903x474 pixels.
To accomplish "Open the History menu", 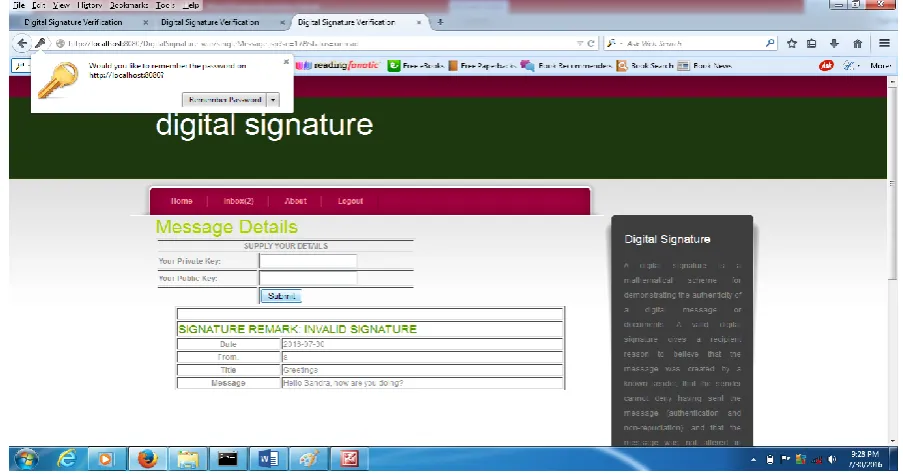I will (90, 5).
